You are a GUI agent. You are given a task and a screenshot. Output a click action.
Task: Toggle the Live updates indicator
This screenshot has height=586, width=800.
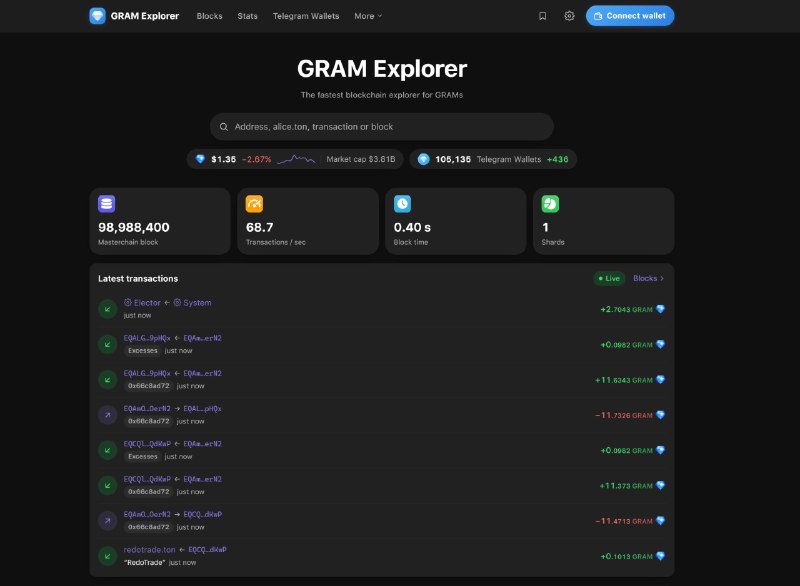click(x=609, y=278)
